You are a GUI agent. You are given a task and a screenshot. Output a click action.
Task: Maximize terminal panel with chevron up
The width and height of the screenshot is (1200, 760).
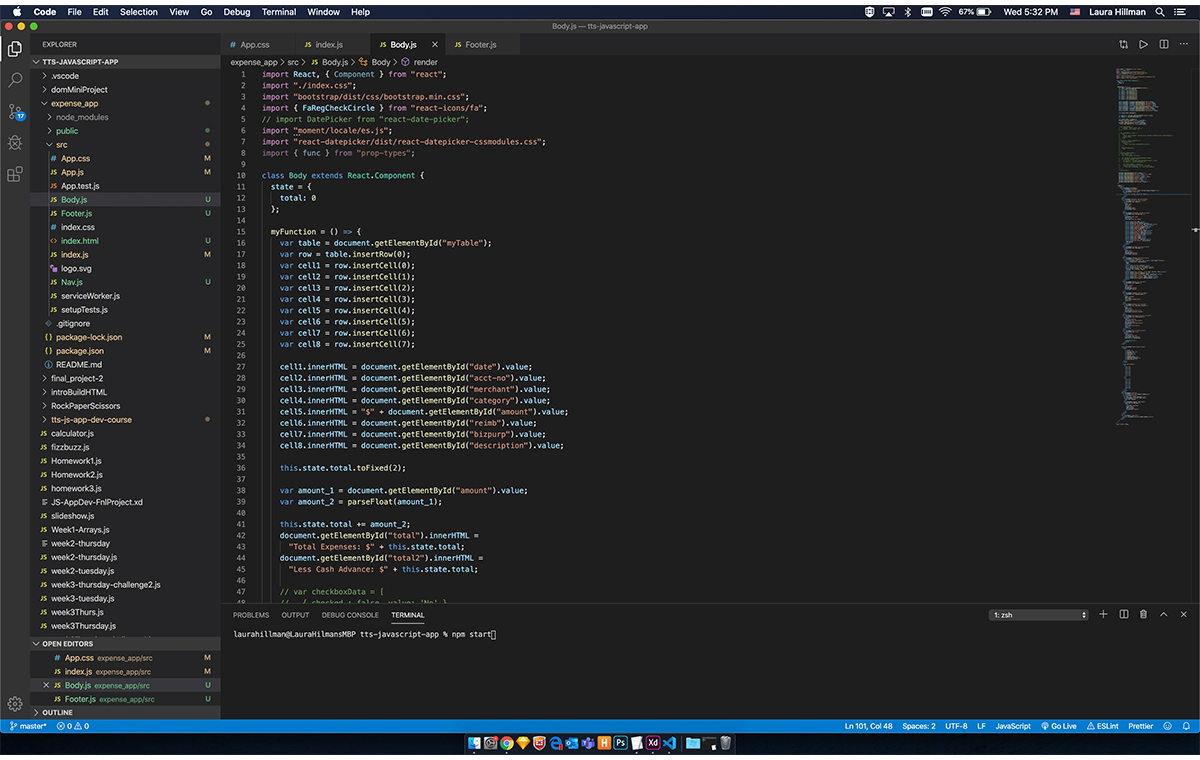pos(1163,614)
